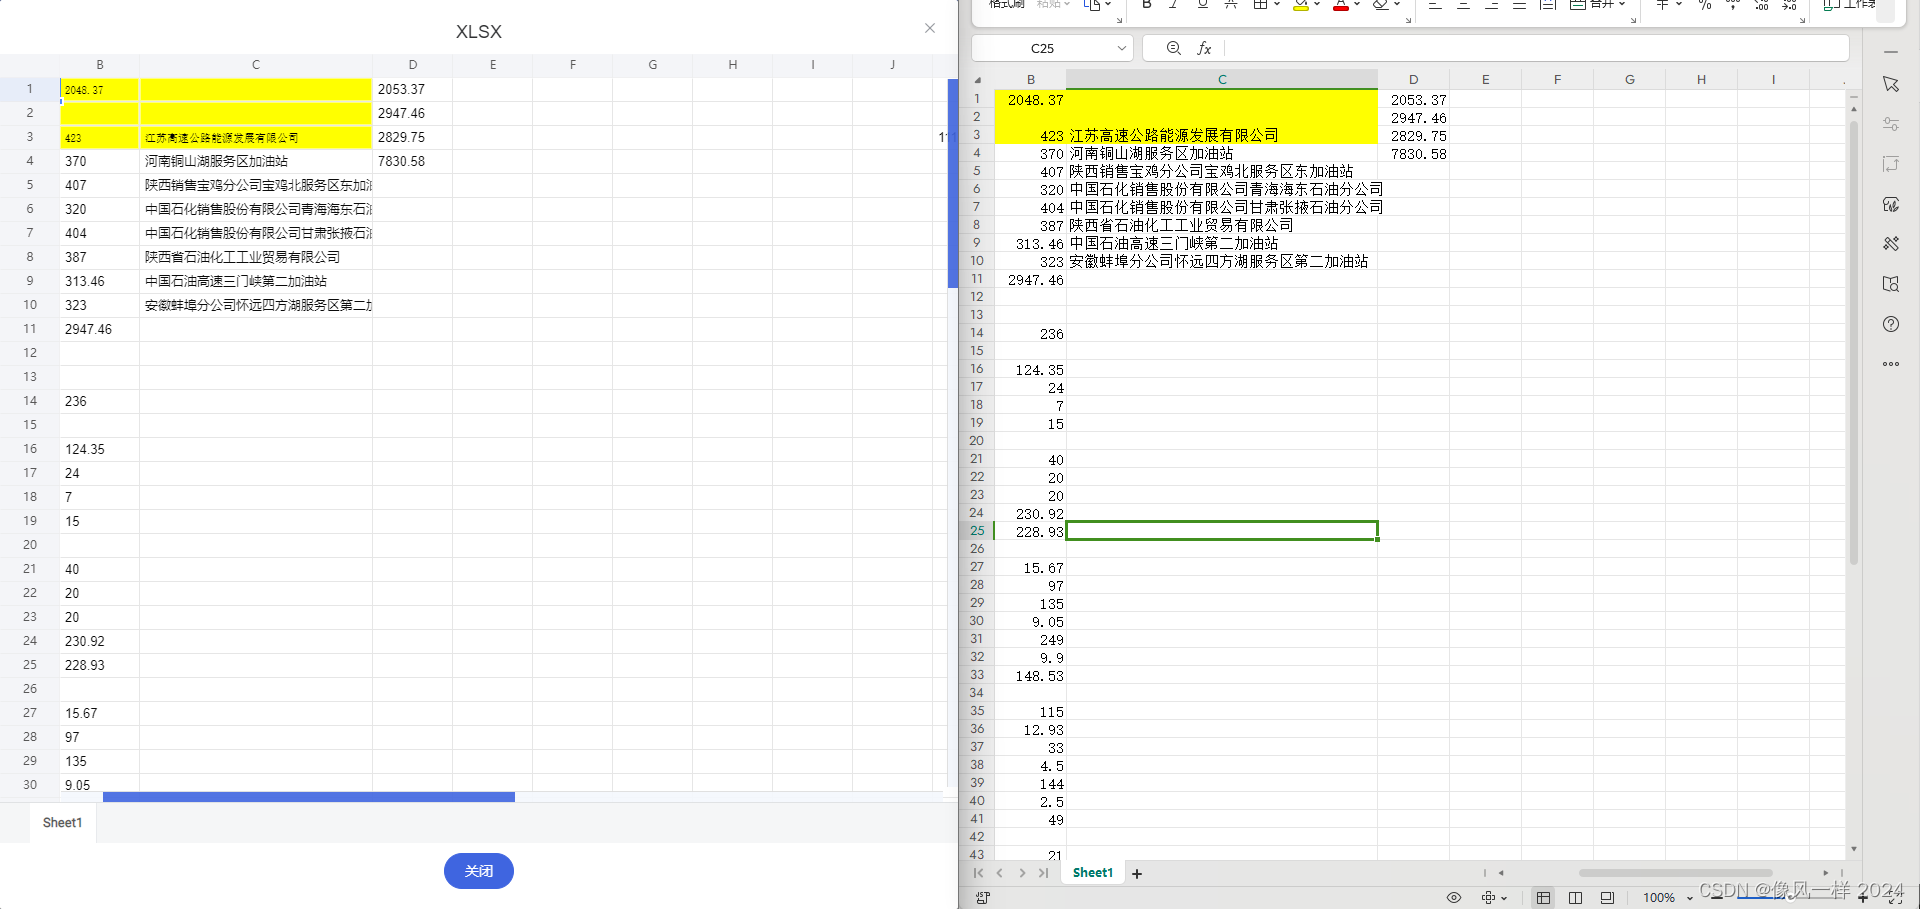Open the name box dropdown arrow
The image size is (1920, 909).
(1122, 48)
